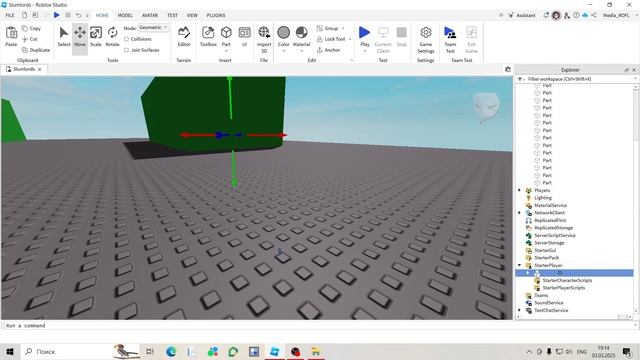Open the Toolbox panel
This screenshot has width=640, height=360.
pyautogui.click(x=208, y=37)
